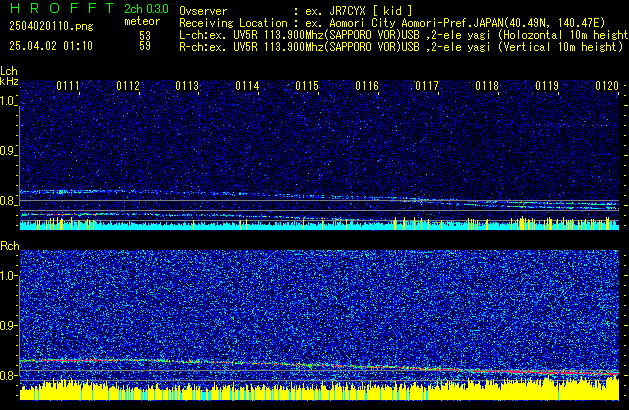Click the filename 2504020110.png
629x410 pixels.
tap(51, 26)
